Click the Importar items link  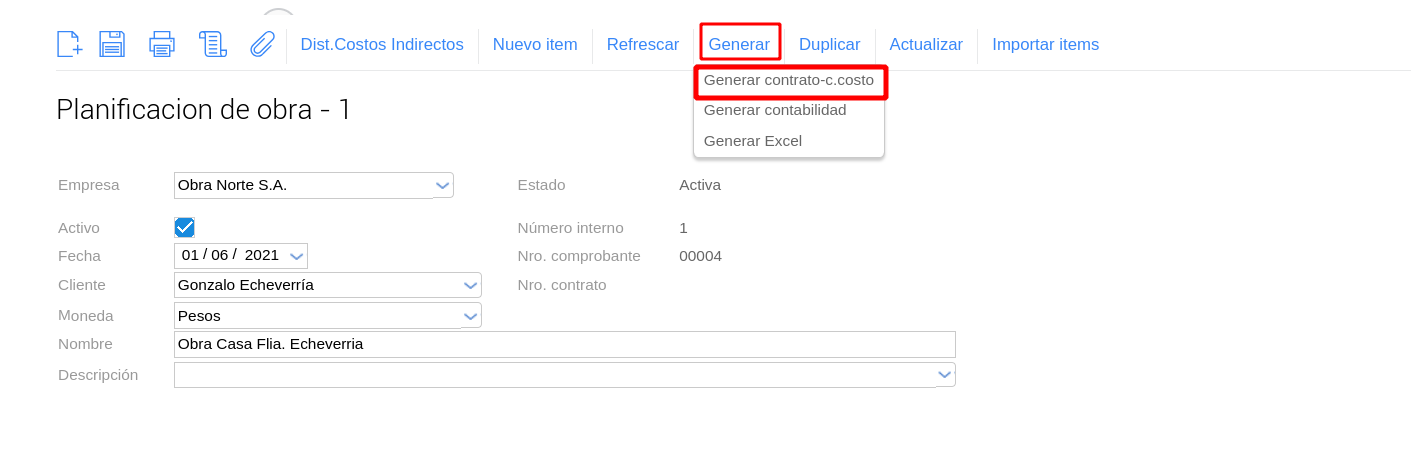click(1045, 45)
